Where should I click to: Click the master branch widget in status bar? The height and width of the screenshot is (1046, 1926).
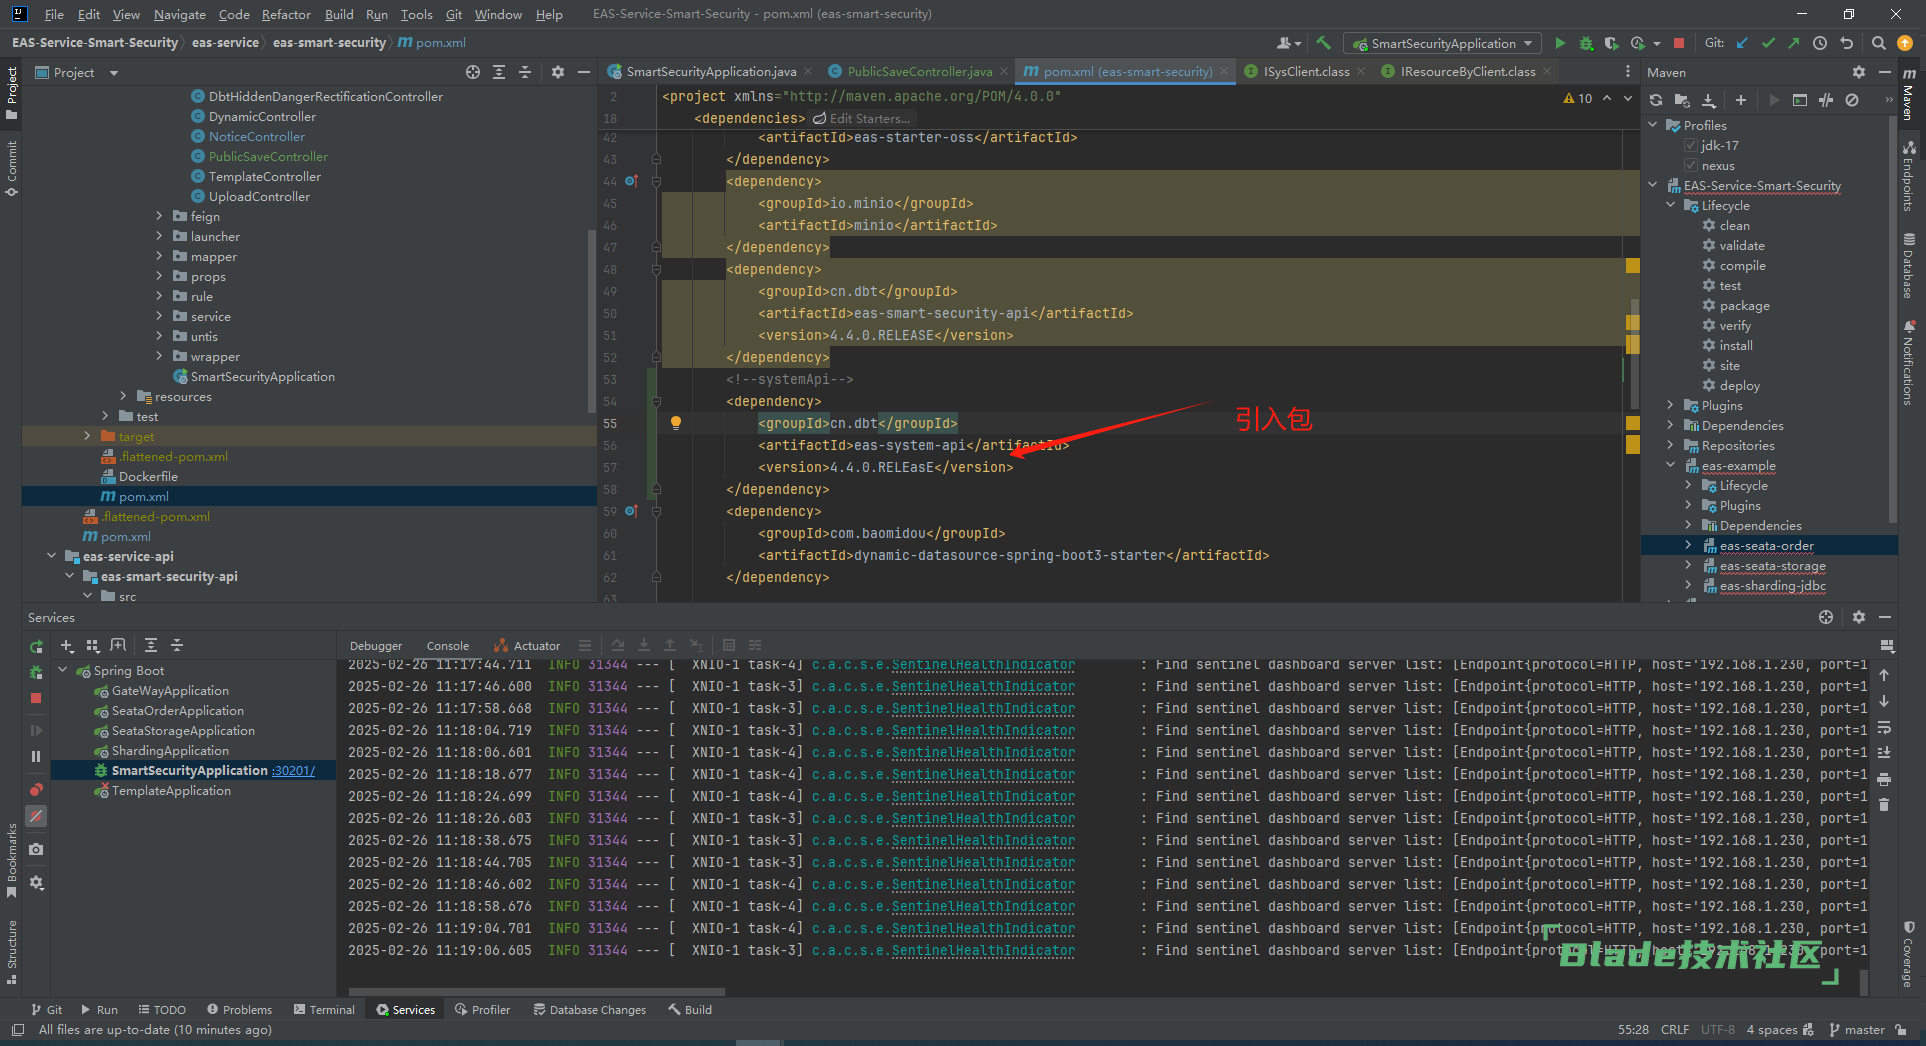coord(1857,1030)
